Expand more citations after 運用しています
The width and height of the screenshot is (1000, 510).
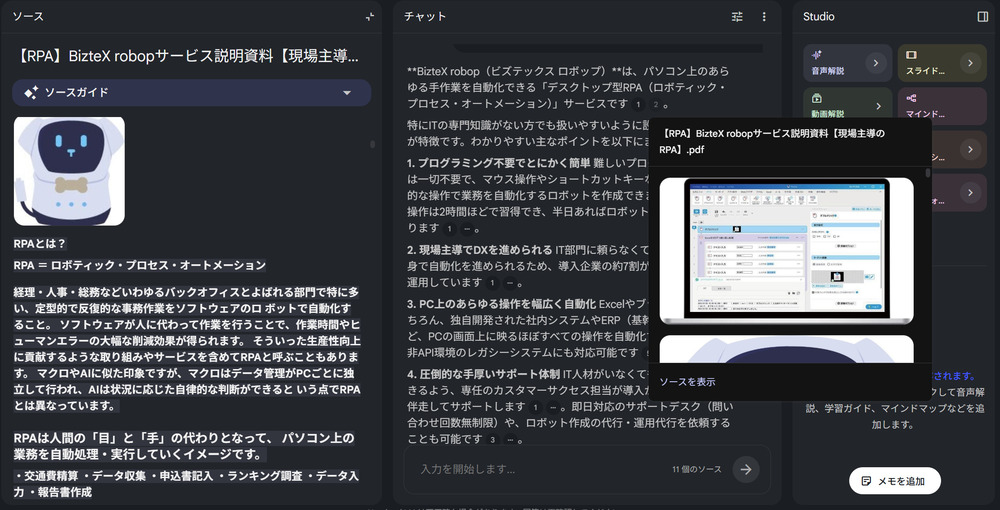click(509, 282)
